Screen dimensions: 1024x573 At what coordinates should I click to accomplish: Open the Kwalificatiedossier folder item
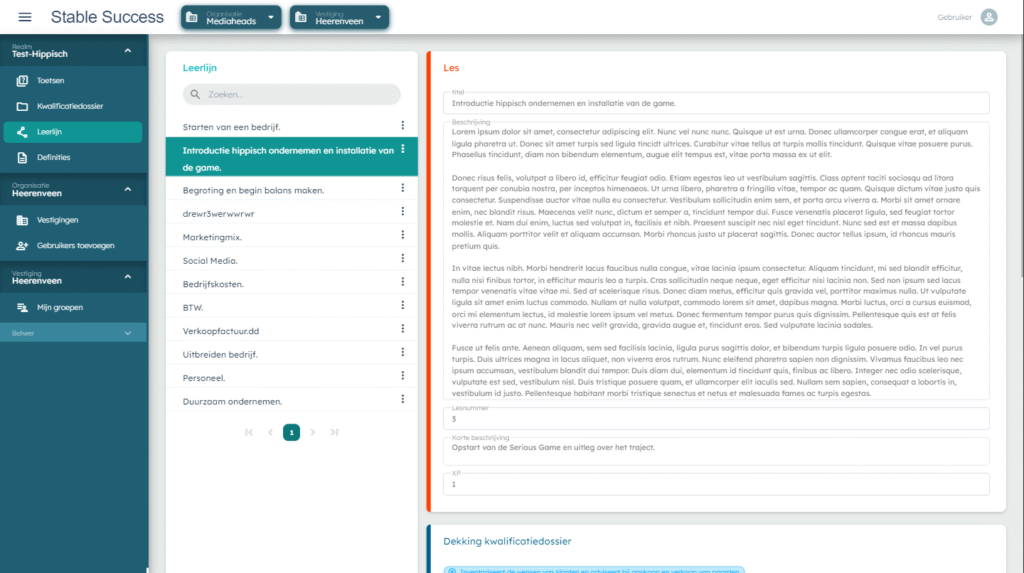click(x=70, y=106)
